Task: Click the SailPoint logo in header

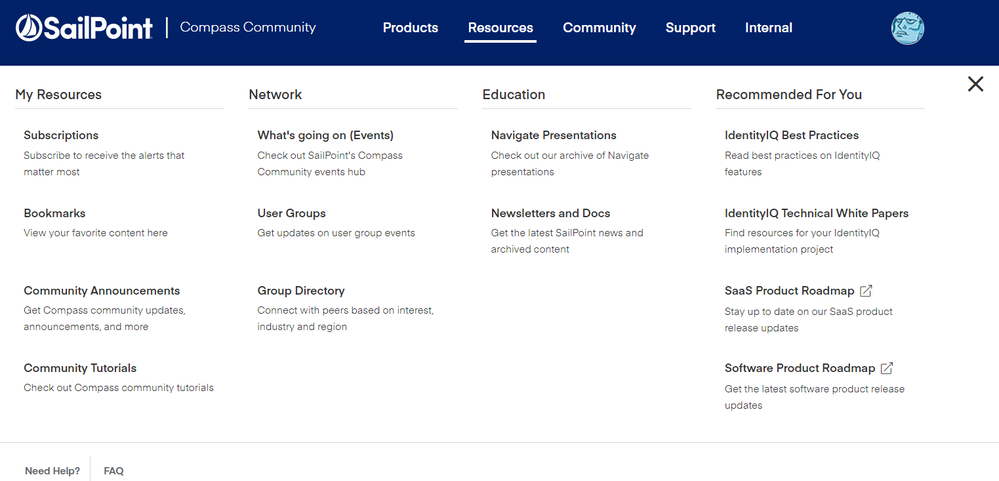Action: (84, 28)
